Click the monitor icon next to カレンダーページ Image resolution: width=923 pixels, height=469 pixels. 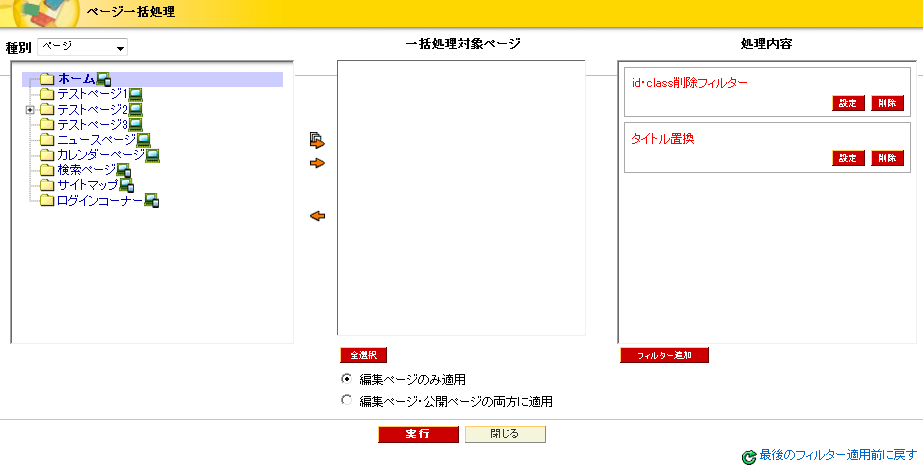153,155
